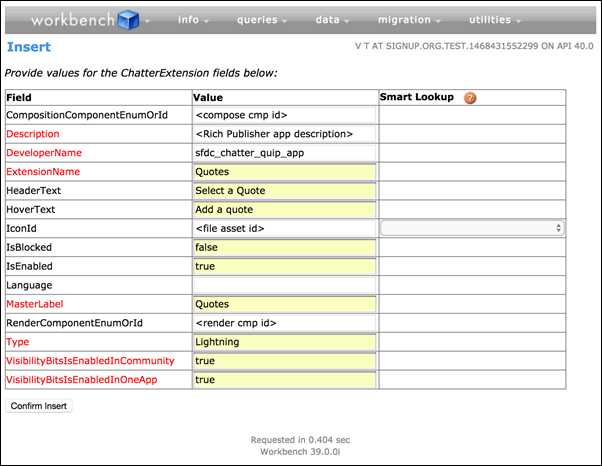Screen dimensions: 602x466
Task: Click the IsEnabled field label
Action: [30, 266]
